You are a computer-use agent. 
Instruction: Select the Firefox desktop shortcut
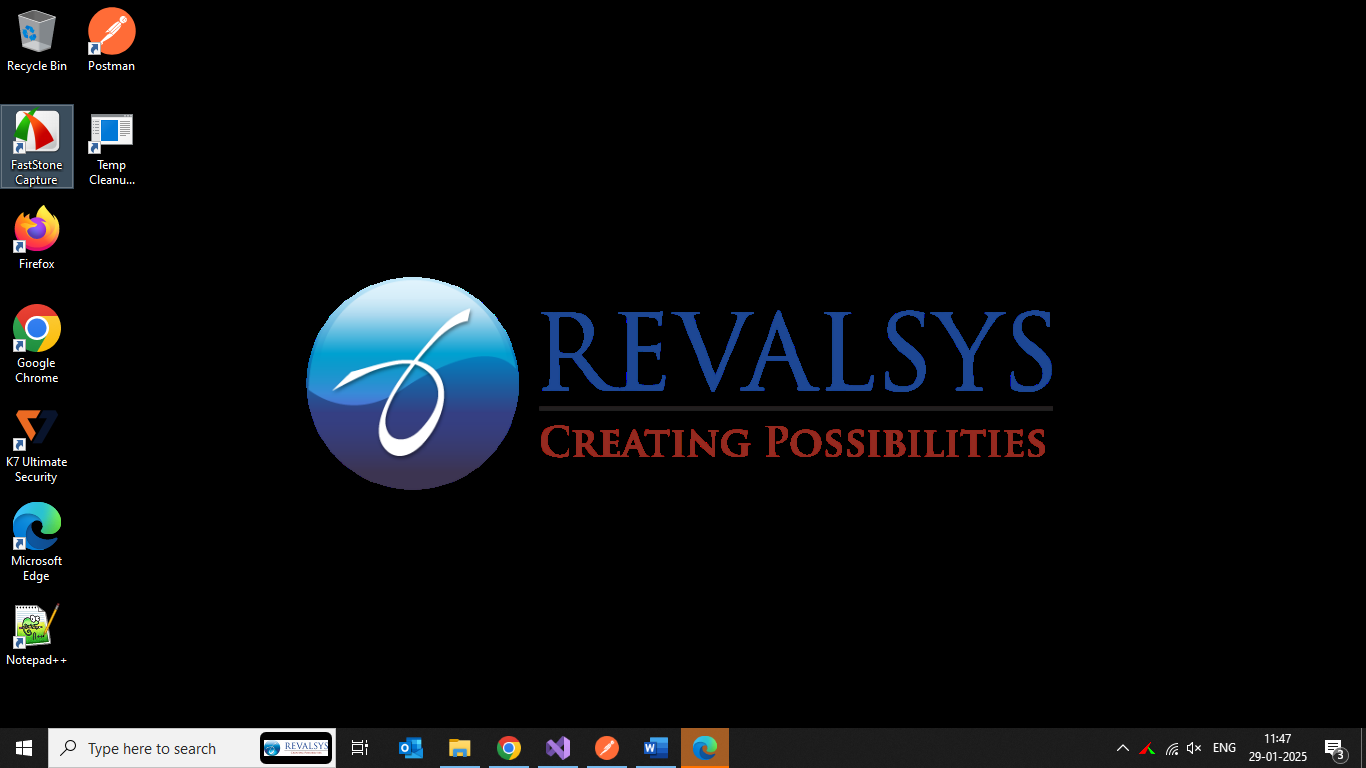coord(37,238)
